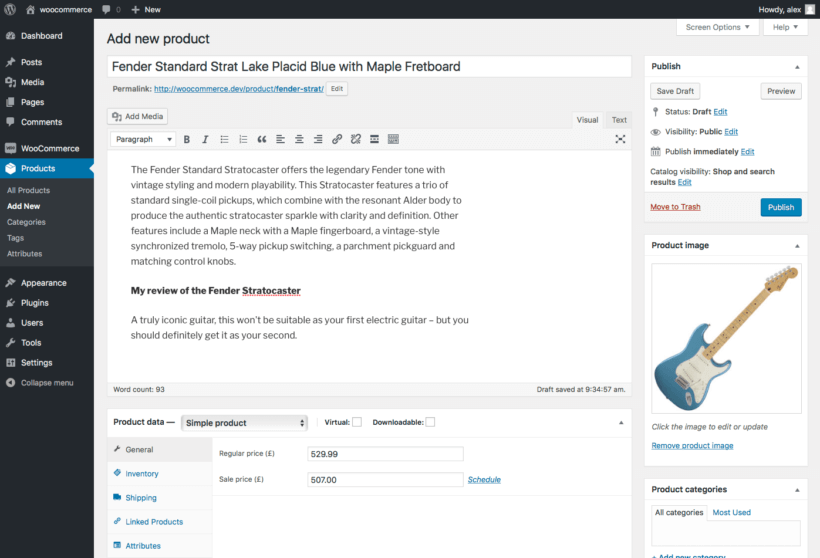Edit the draft Status
This screenshot has width=820, height=558.
tap(720, 112)
